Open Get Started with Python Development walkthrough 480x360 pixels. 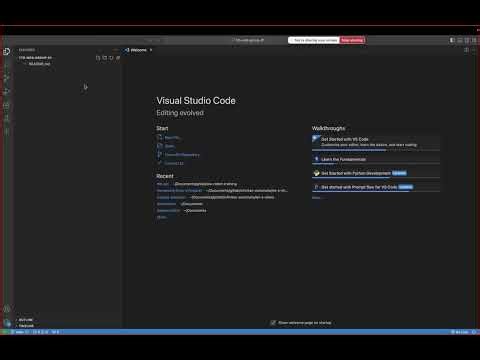point(376,173)
